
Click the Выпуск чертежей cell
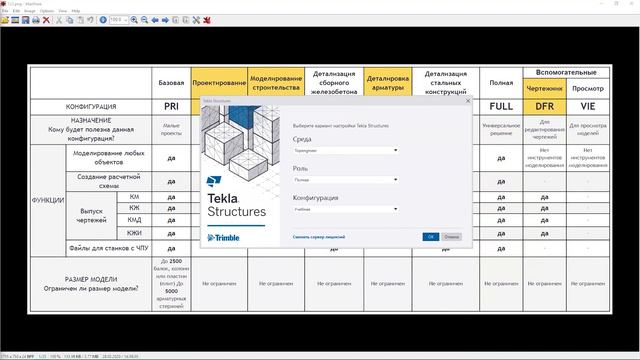91,216
